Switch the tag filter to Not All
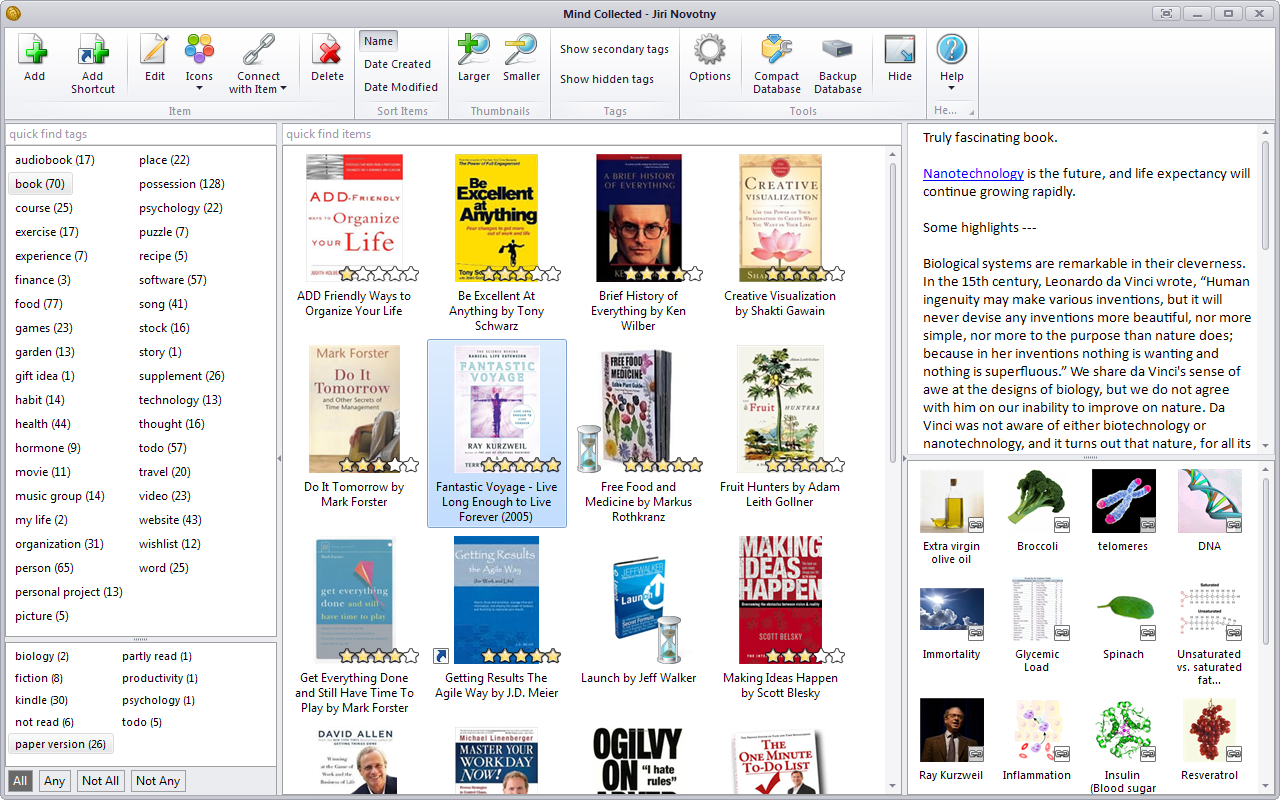The height and width of the screenshot is (800, 1280). click(x=100, y=781)
